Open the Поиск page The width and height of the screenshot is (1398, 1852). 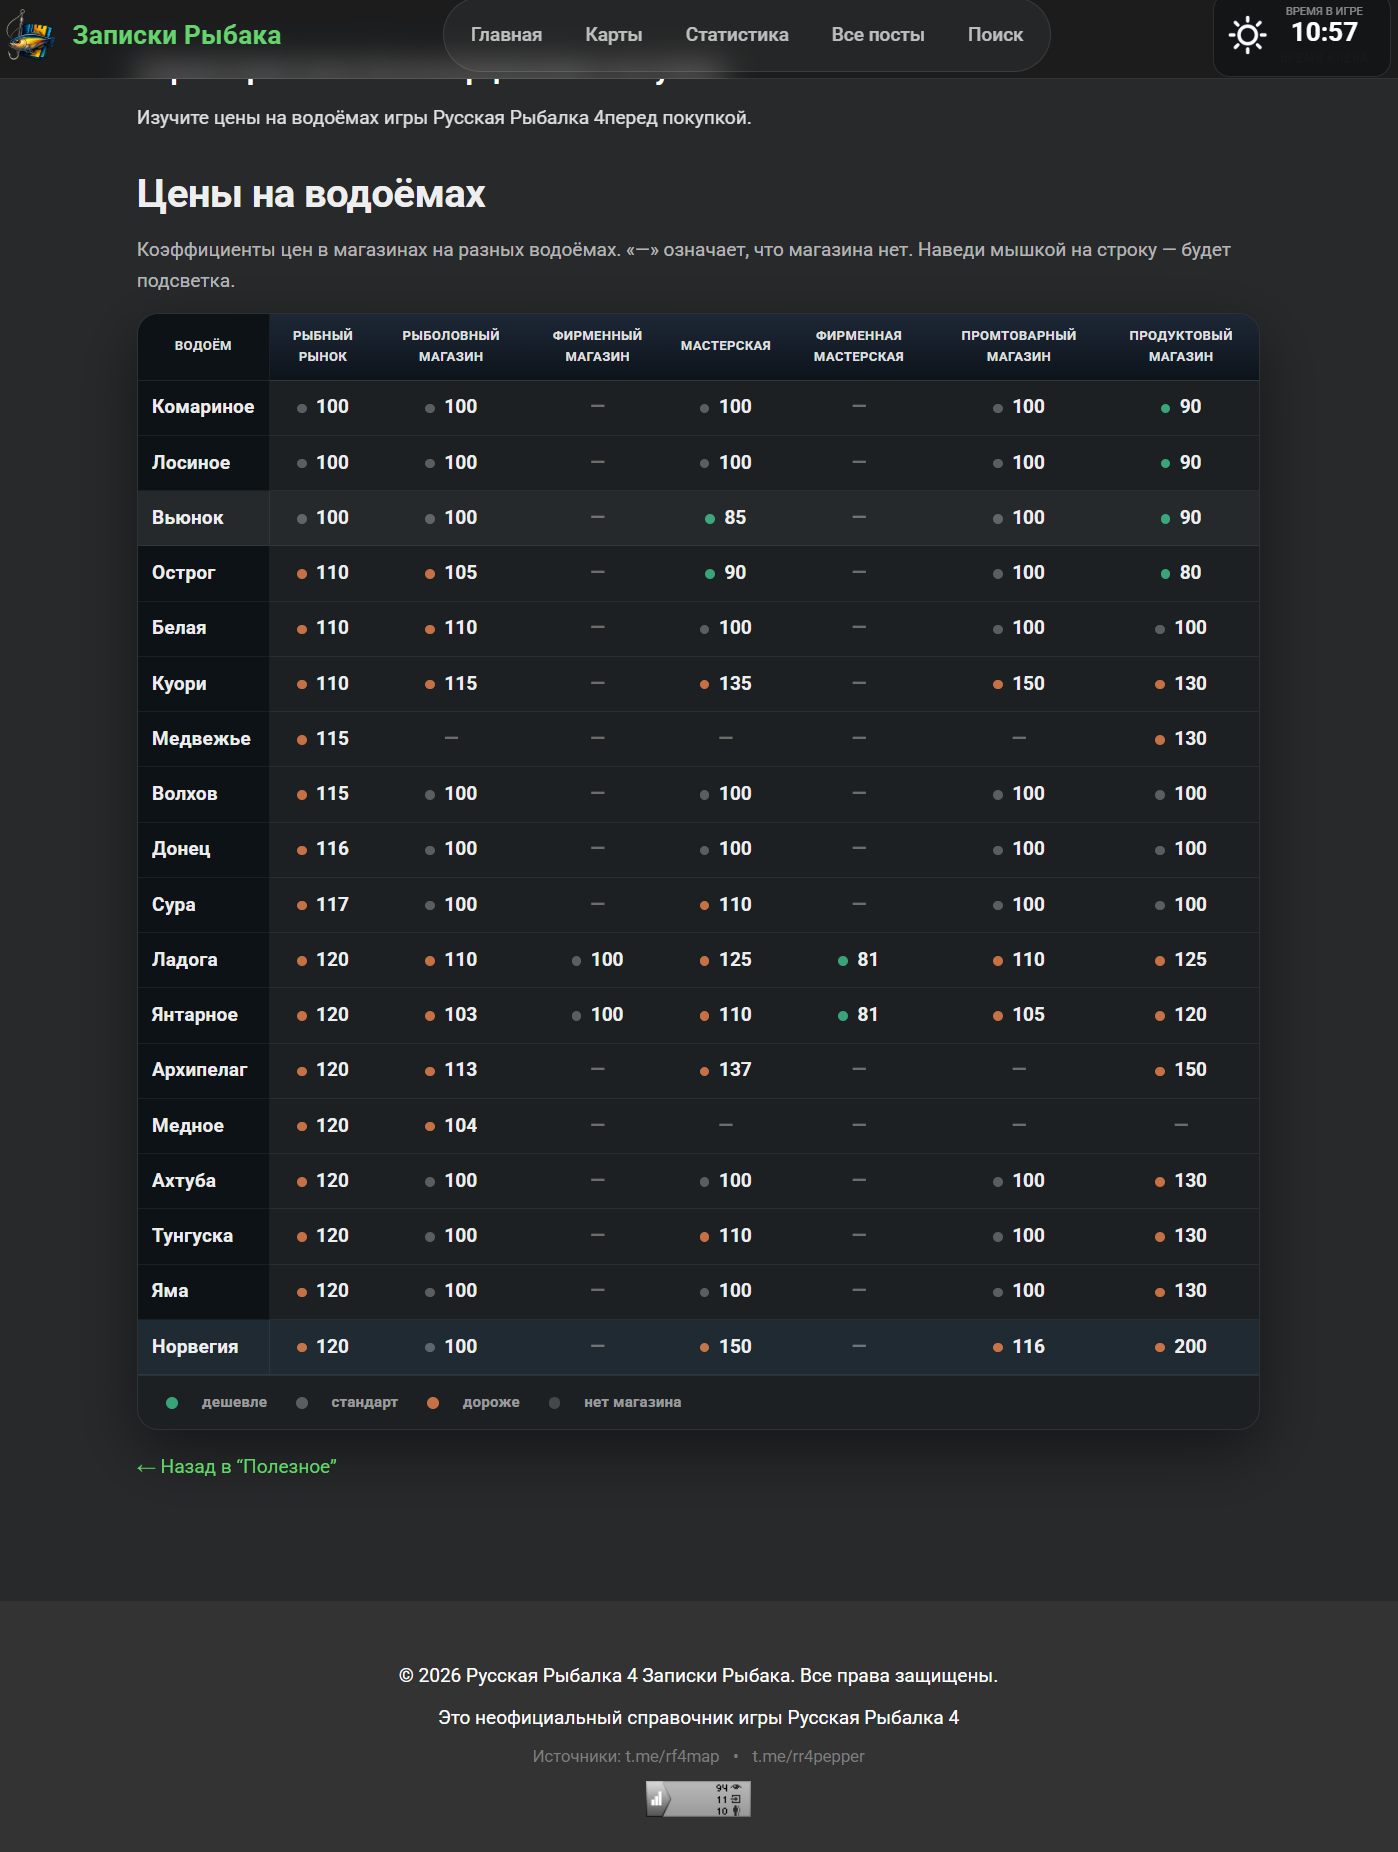(995, 35)
